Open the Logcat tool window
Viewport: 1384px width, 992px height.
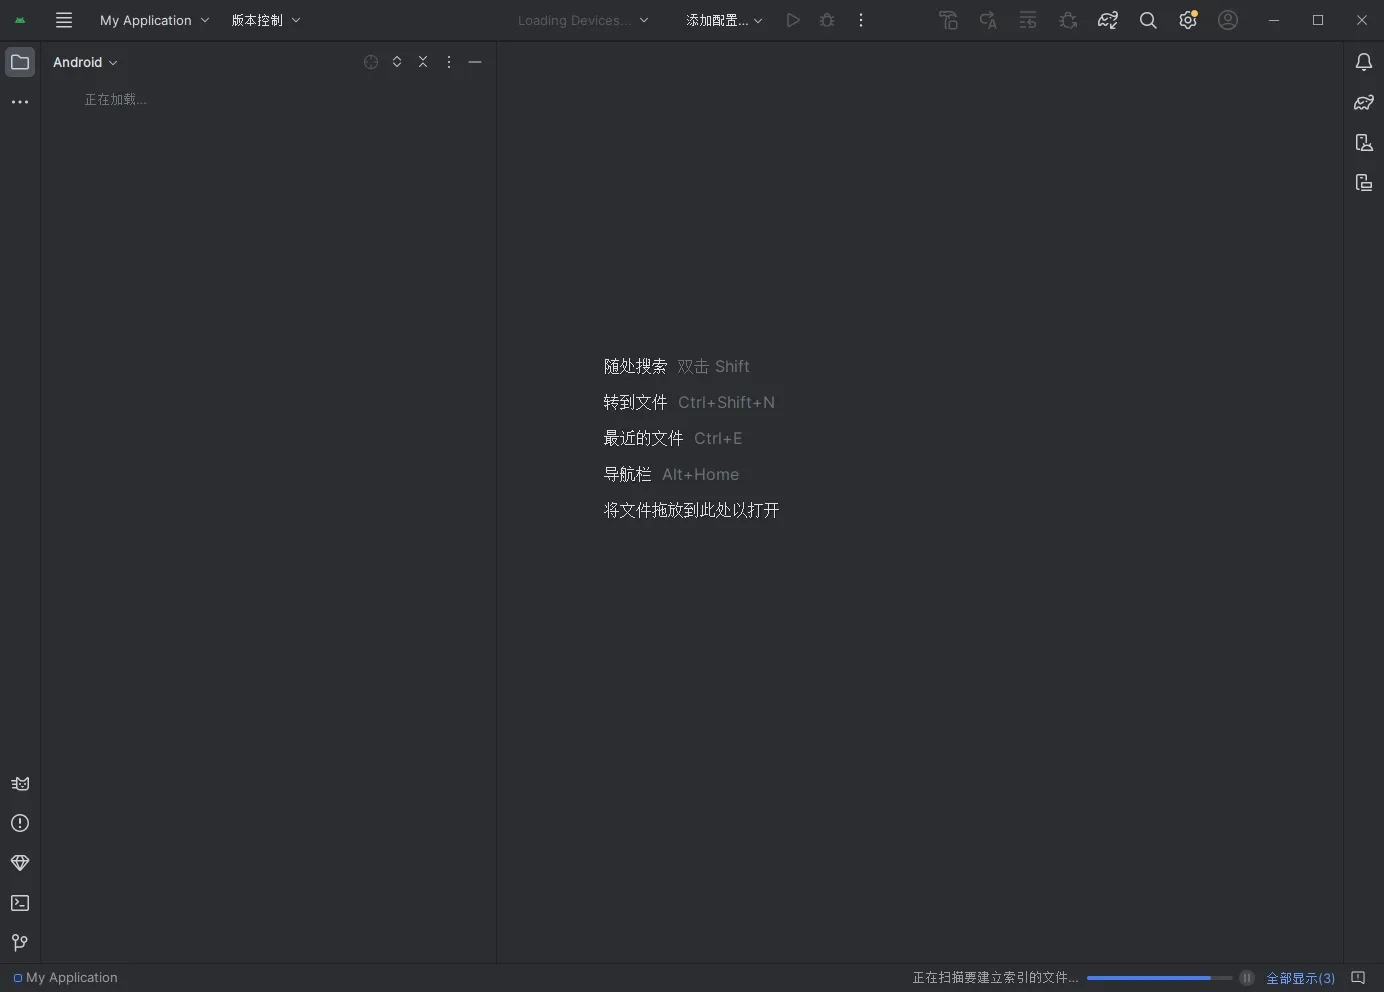(19, 784)
